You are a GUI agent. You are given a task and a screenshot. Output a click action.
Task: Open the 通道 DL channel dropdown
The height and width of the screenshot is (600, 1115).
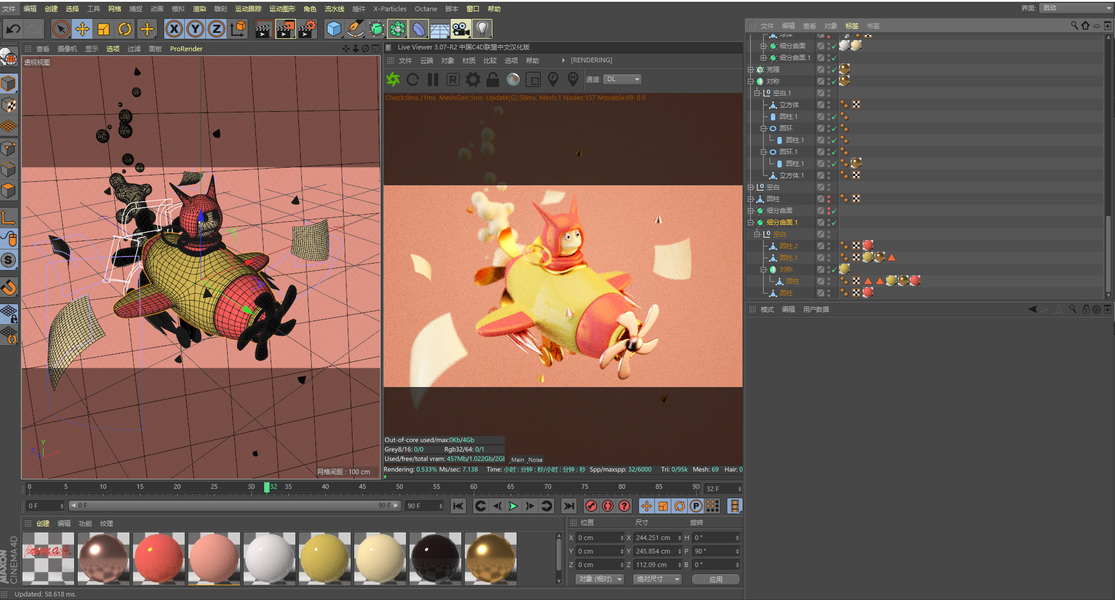[622, 79]
